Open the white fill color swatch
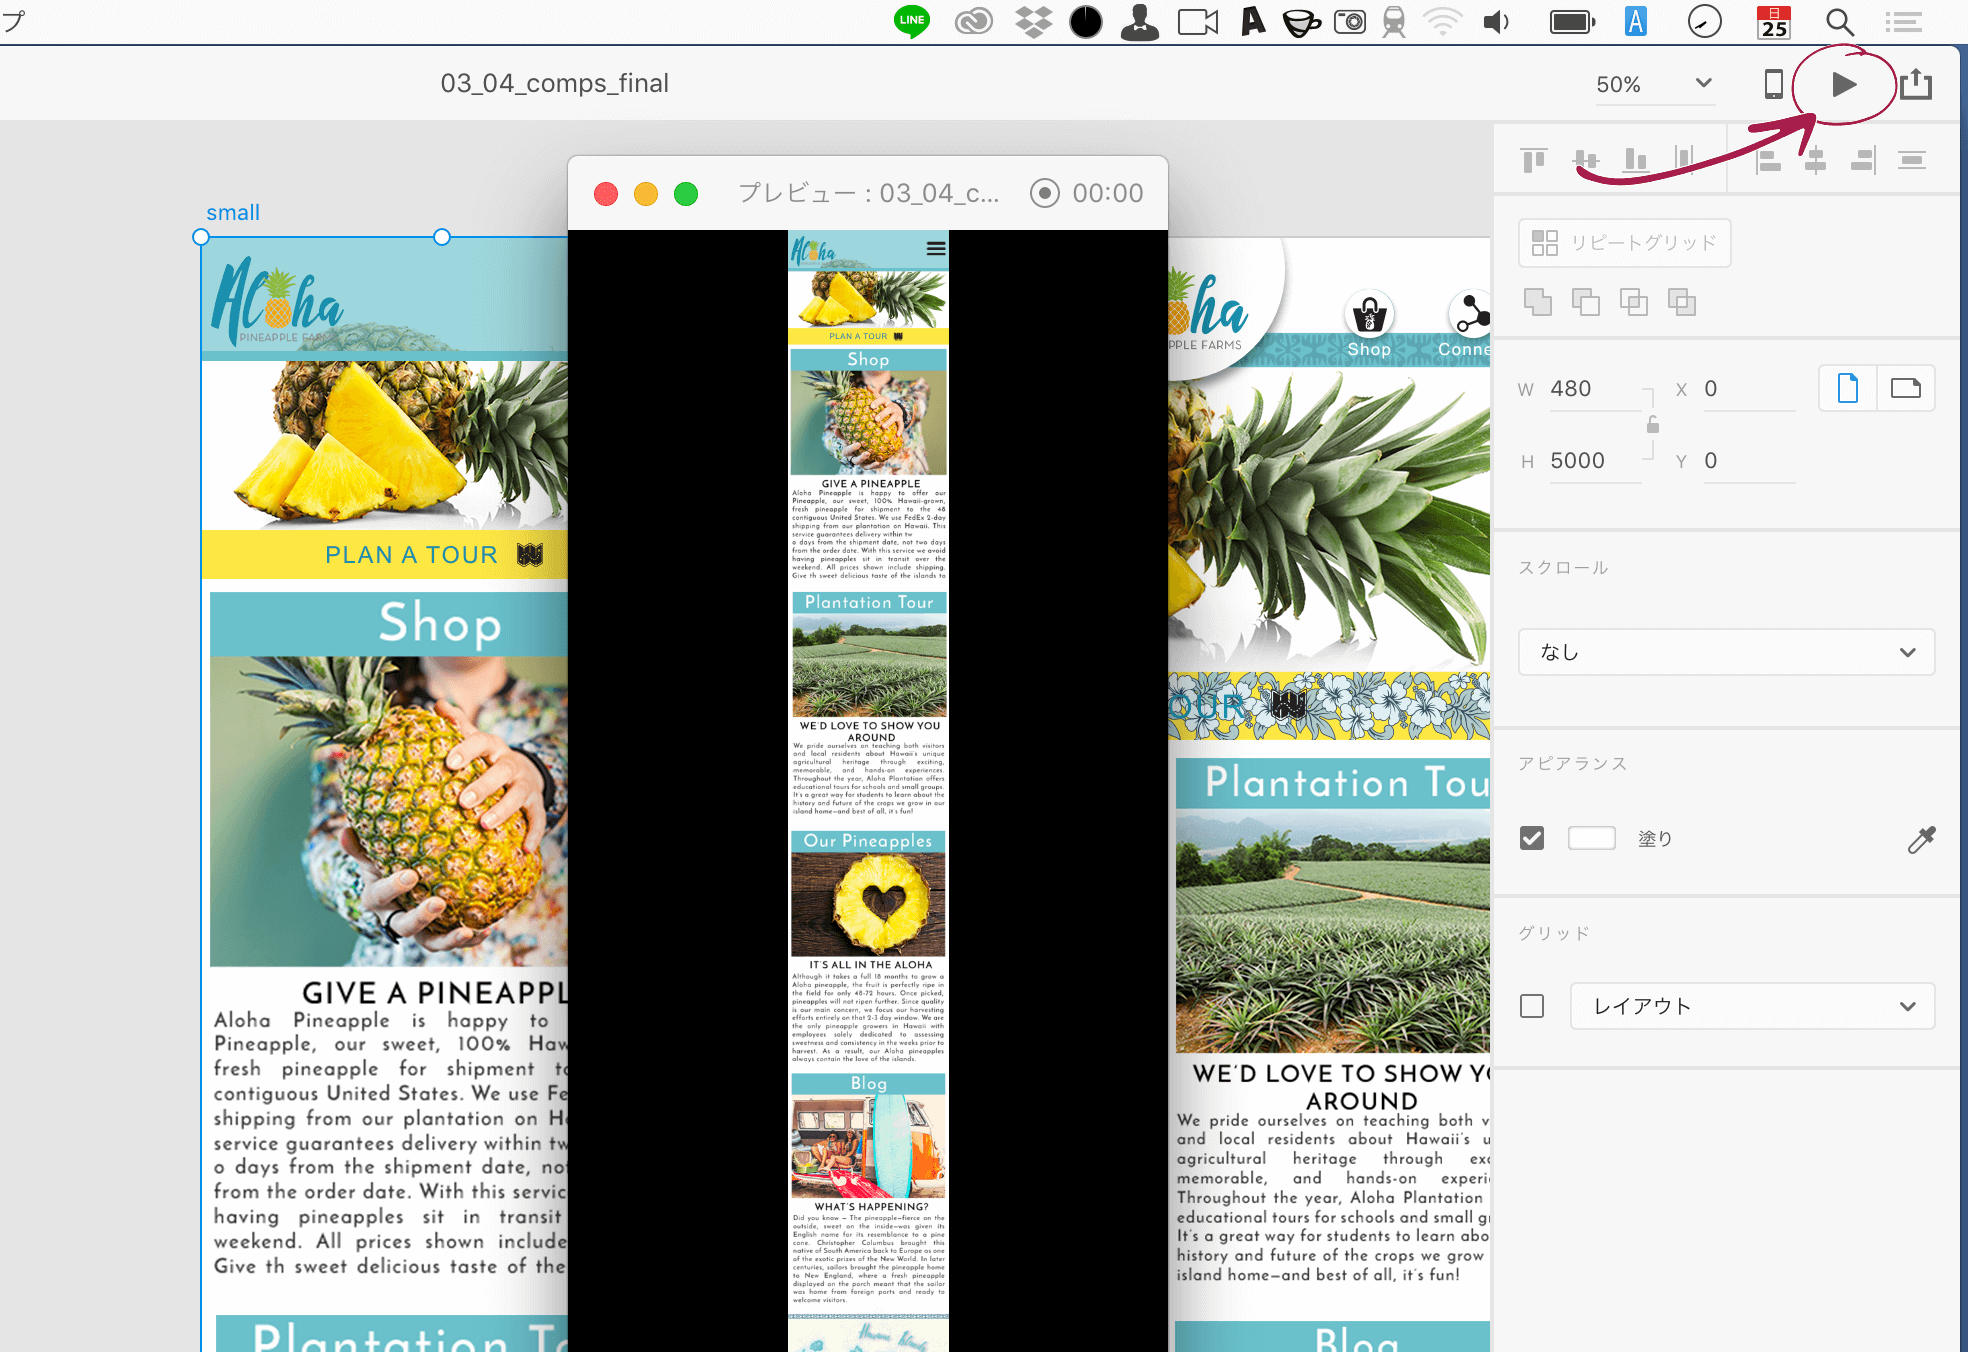This screenshot has height=1352, width=1968. point(1592,838)
